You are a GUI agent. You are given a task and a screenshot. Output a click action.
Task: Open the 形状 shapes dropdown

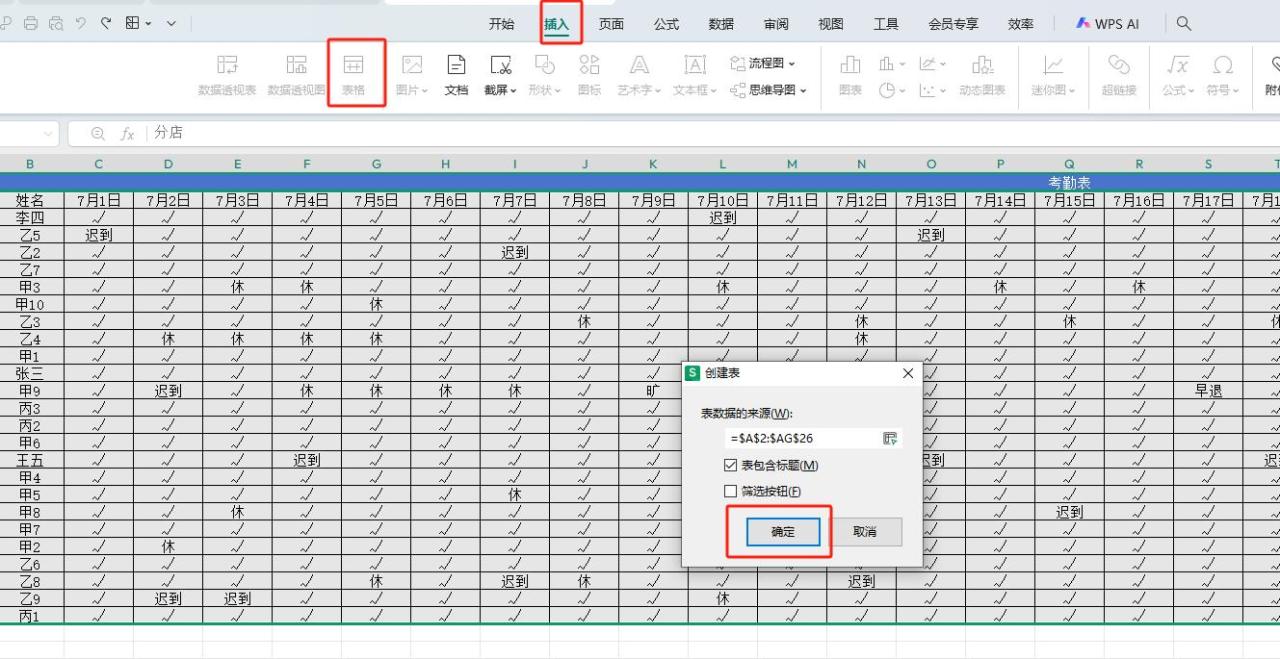544,75
